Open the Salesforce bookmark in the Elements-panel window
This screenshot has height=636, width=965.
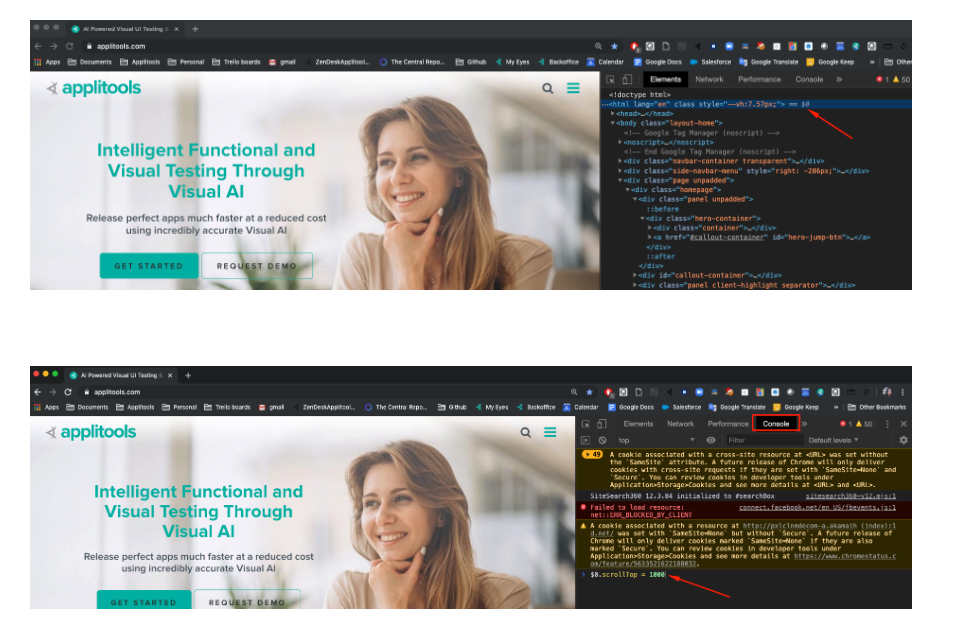(711, 62)
